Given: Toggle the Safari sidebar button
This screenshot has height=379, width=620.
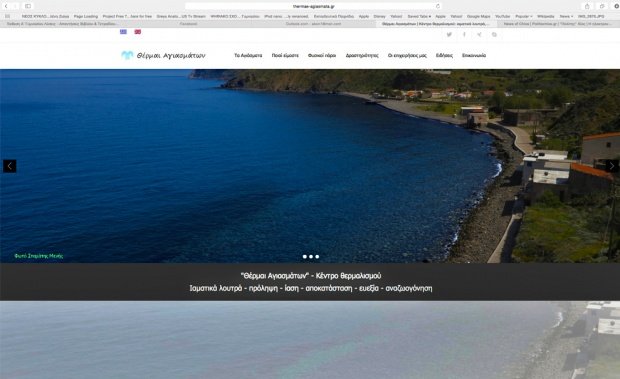Looking at the screenshot, I should [x=28, y=6].
